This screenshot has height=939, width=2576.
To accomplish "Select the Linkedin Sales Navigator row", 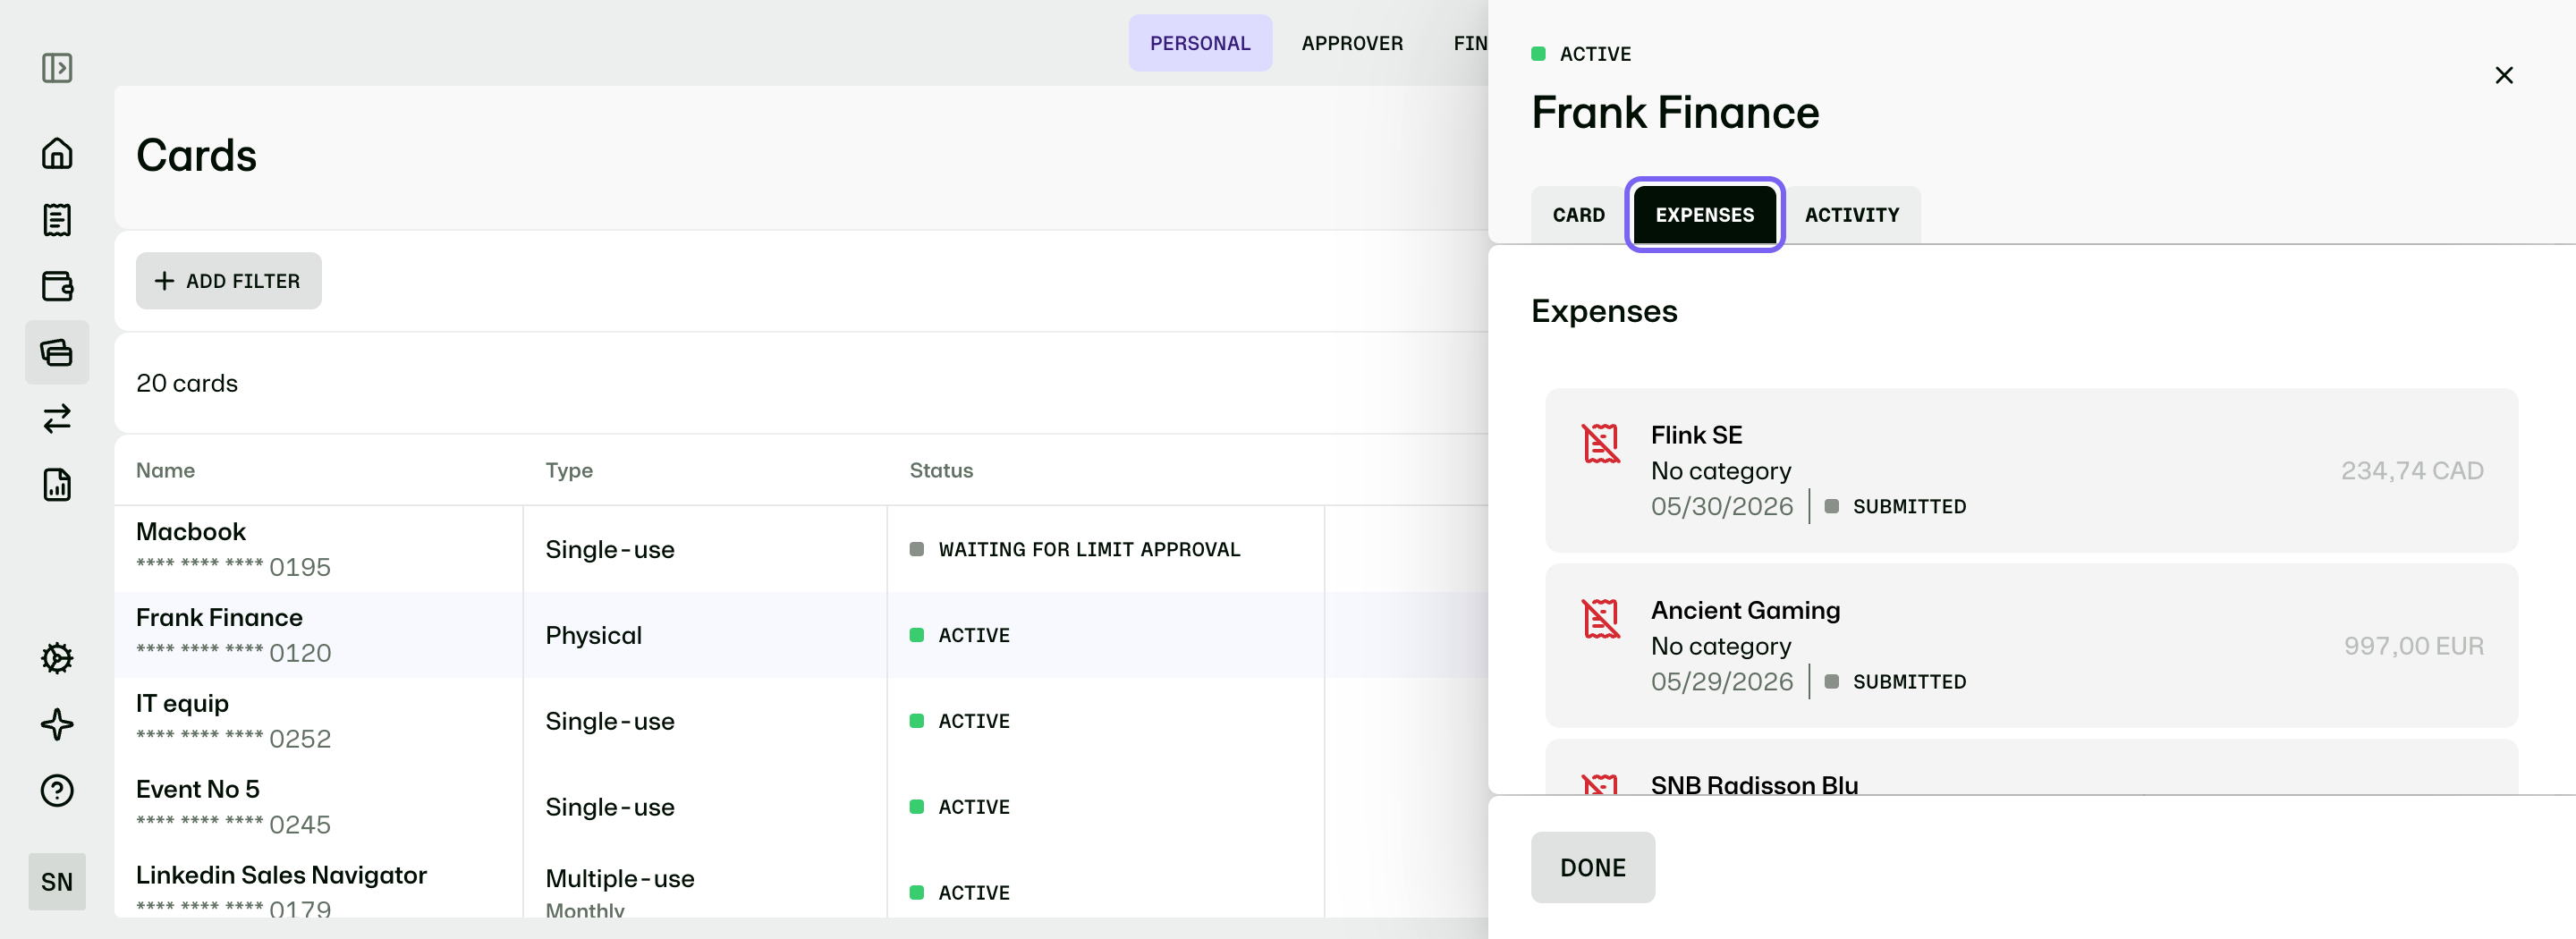I will (801, 884).
